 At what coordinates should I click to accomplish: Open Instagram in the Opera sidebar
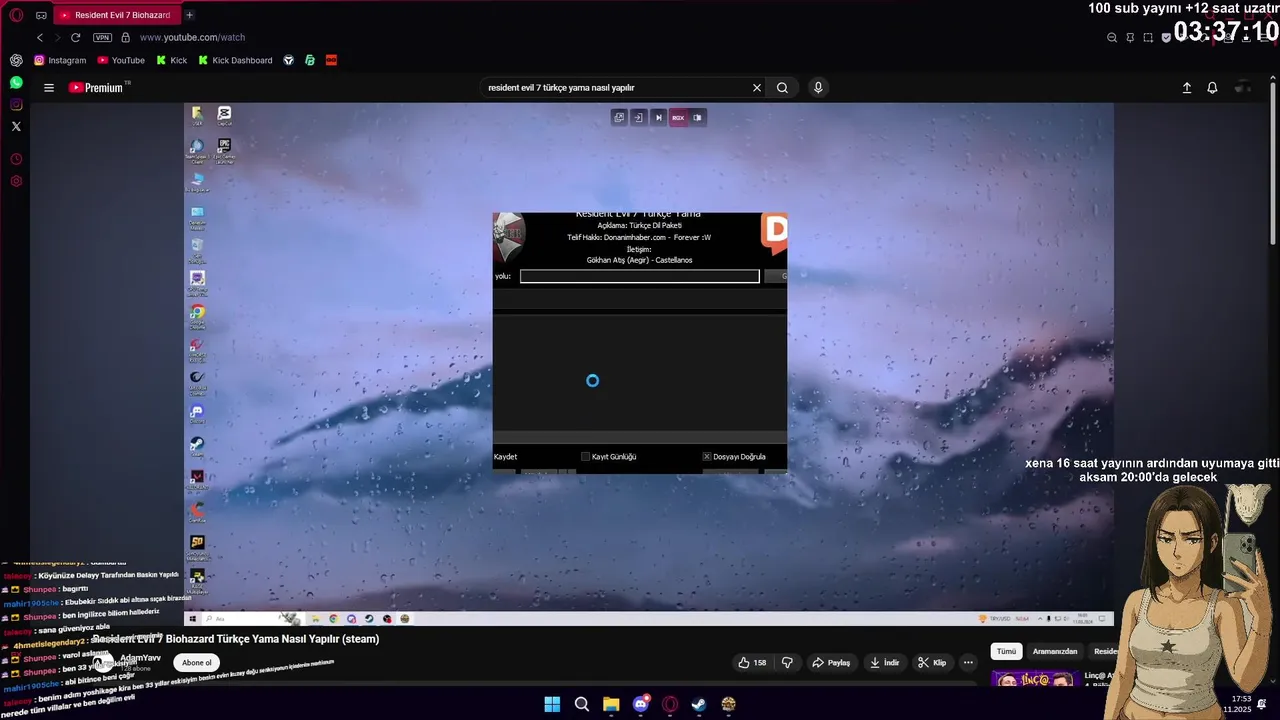pos(16,104)
